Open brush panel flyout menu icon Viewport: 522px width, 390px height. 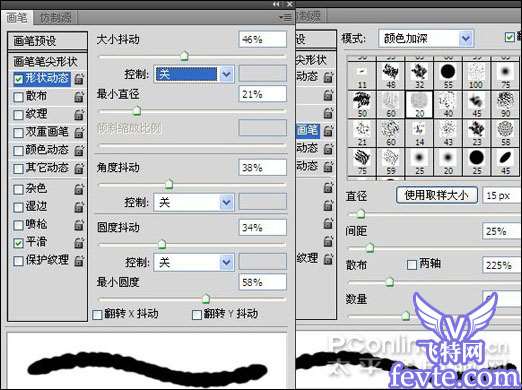[286, 17]
